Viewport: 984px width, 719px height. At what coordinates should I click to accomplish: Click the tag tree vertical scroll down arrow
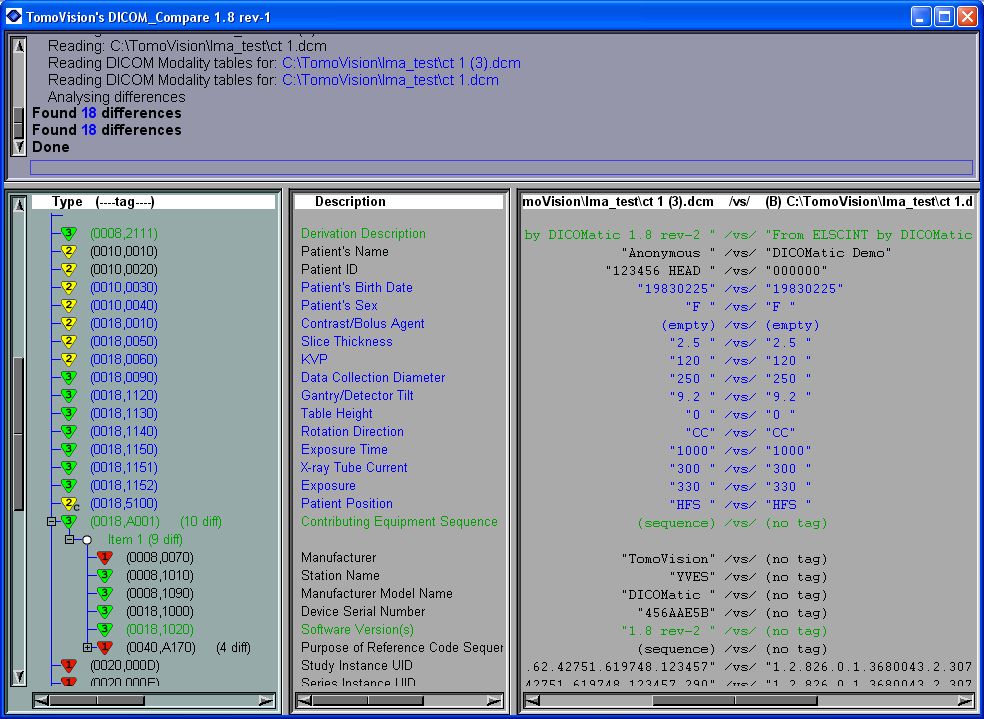(x=19, y=676)
